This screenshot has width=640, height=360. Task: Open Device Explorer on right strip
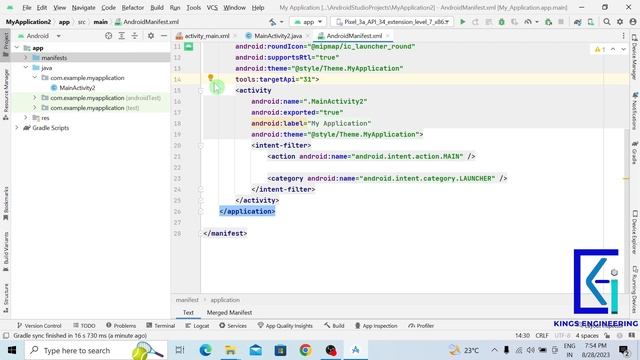click(x=635, y=232)
